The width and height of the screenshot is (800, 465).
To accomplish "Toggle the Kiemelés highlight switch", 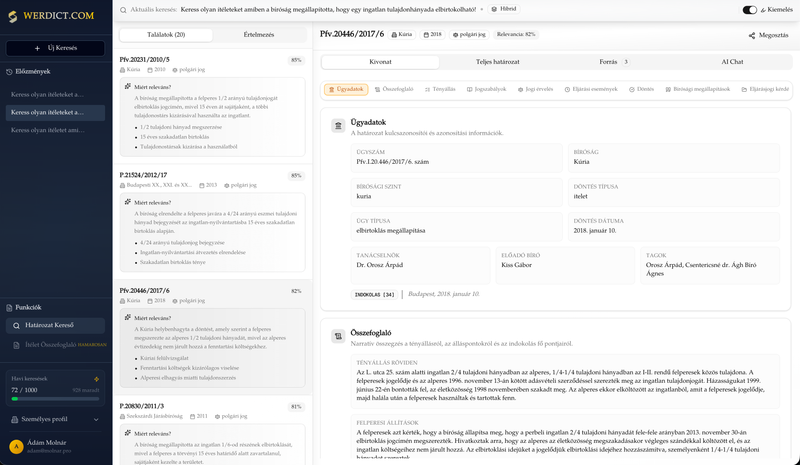I will [x=750, y=9].
